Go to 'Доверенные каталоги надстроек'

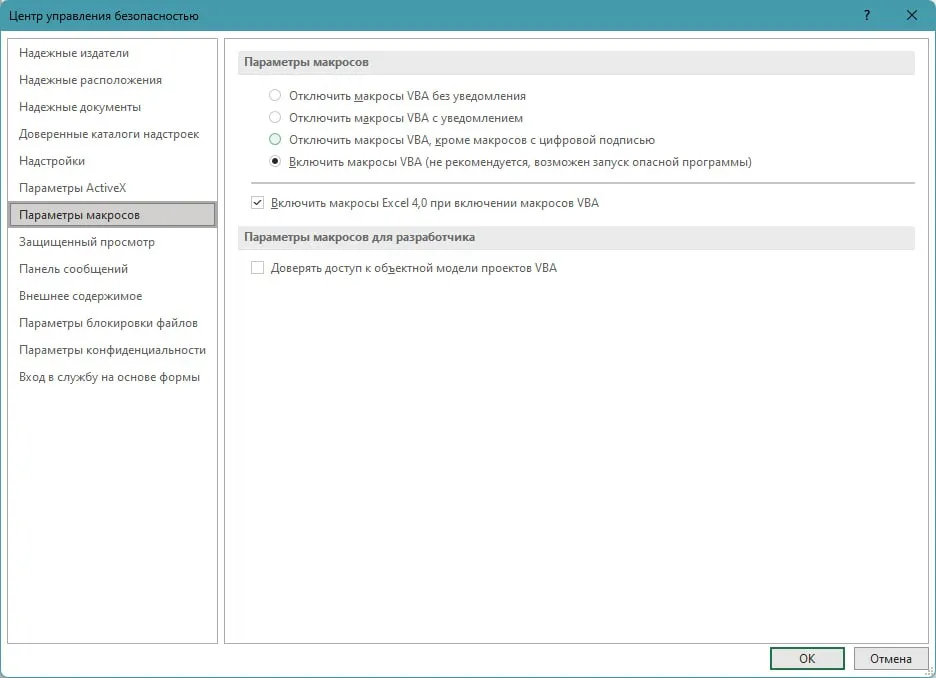[x=109, y=134]
